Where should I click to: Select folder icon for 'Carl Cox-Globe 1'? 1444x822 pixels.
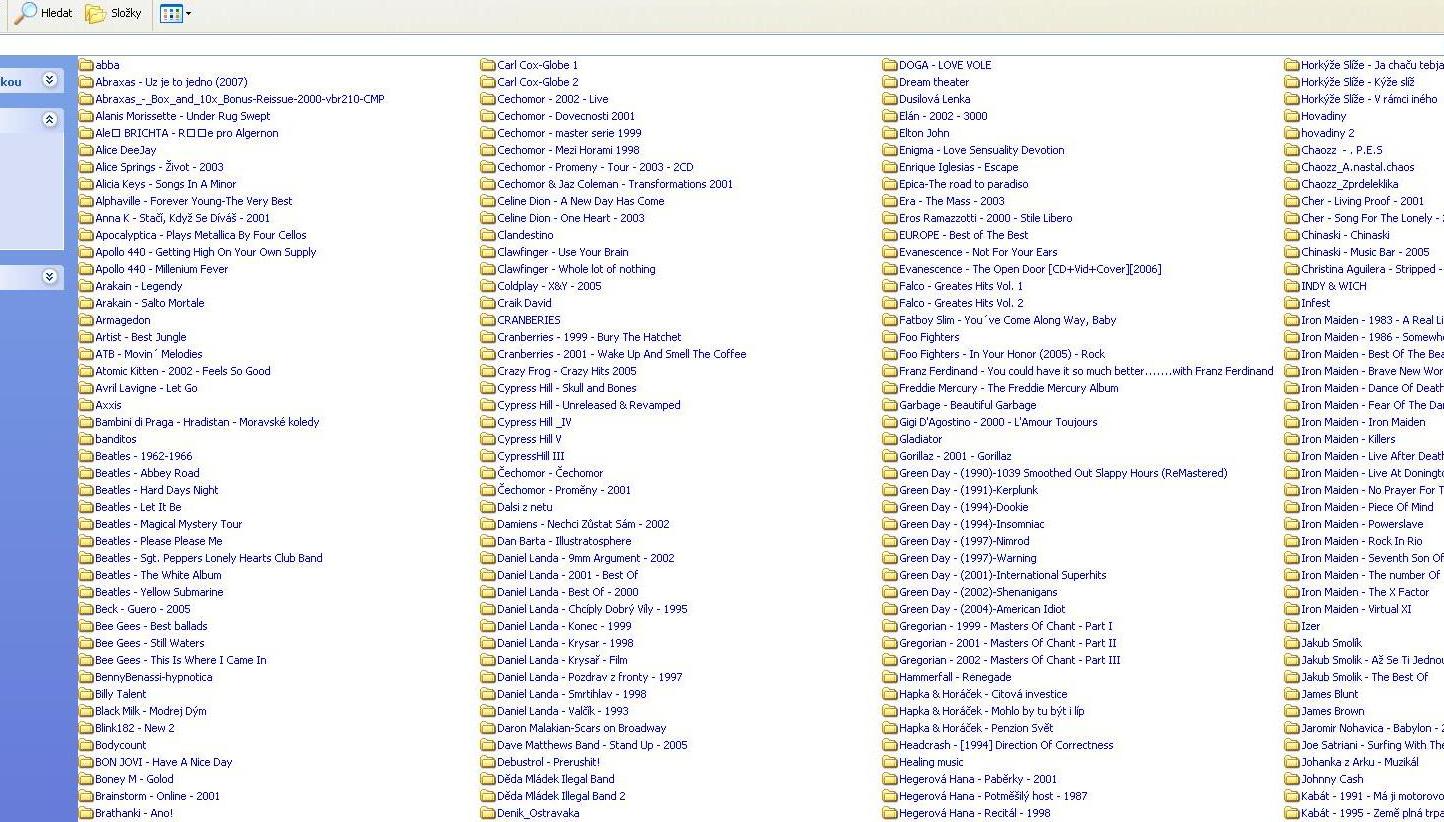(488, 65)
